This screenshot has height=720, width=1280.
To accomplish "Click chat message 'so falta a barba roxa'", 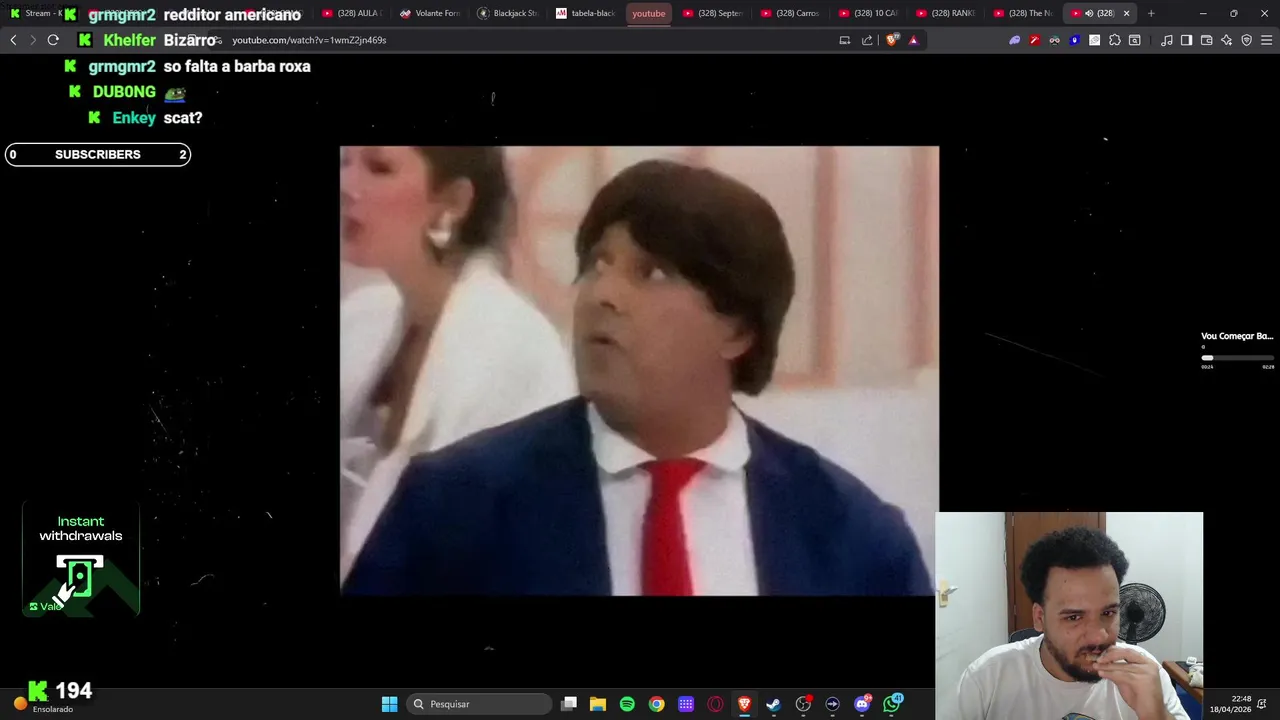I will pyautogui.click(x=237, y=66).
